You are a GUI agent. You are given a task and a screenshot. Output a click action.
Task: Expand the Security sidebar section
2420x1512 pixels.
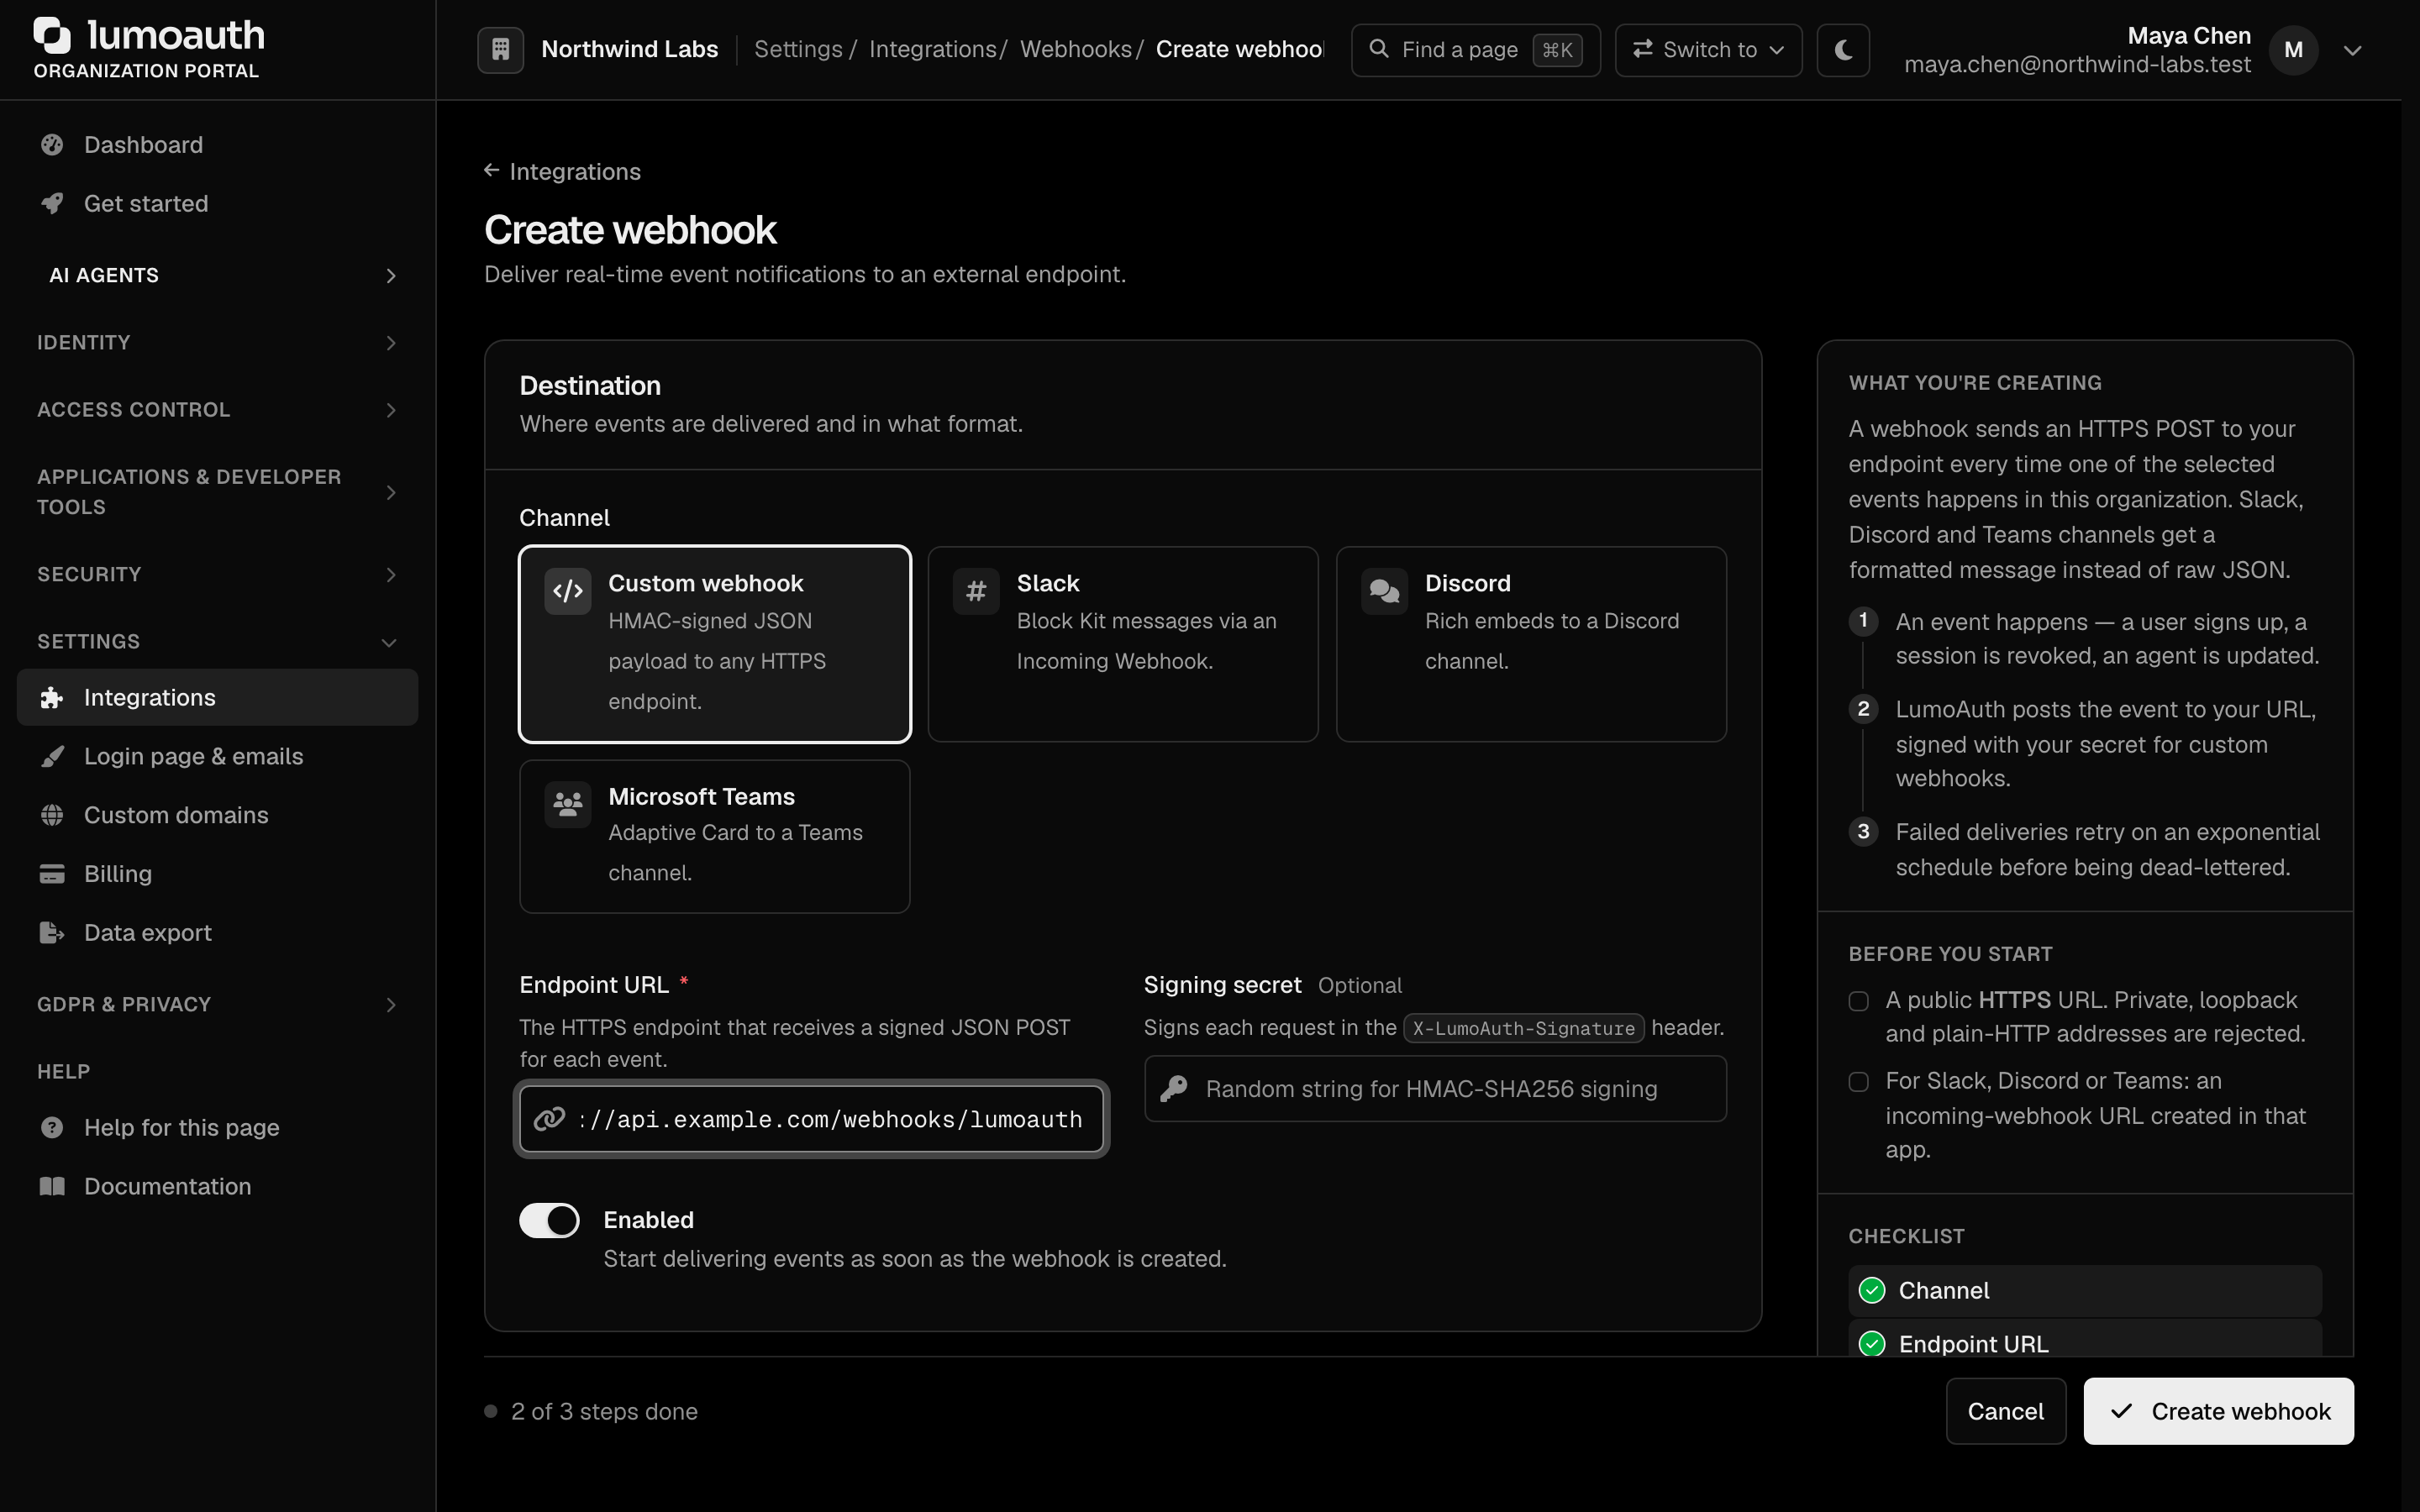(218, 574)
